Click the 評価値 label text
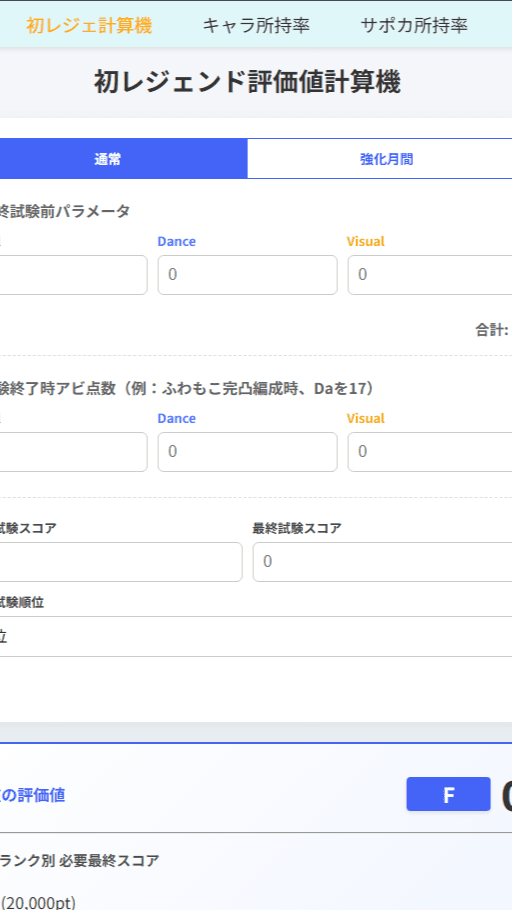The height and width of the screenshot is (910, 512). [33, 795]
